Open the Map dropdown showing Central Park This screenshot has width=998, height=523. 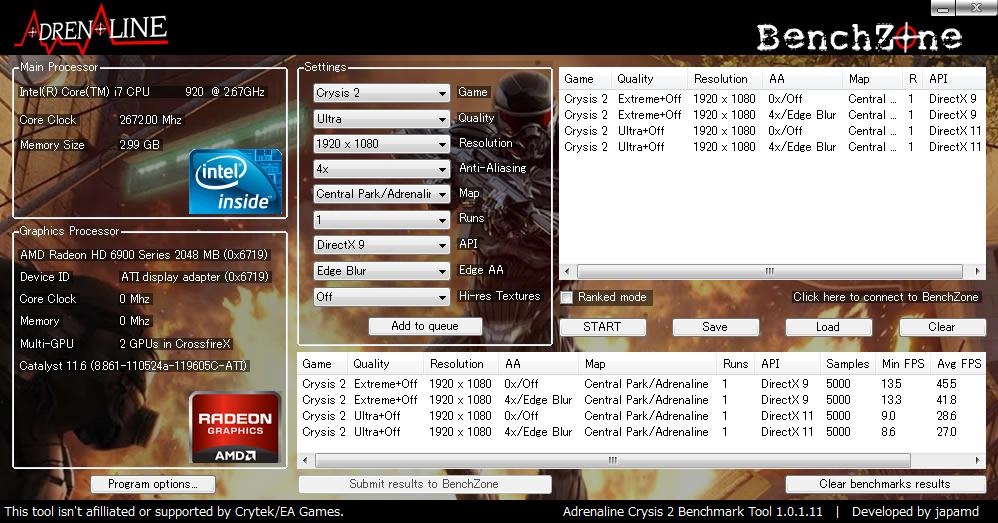coord(381,194)
